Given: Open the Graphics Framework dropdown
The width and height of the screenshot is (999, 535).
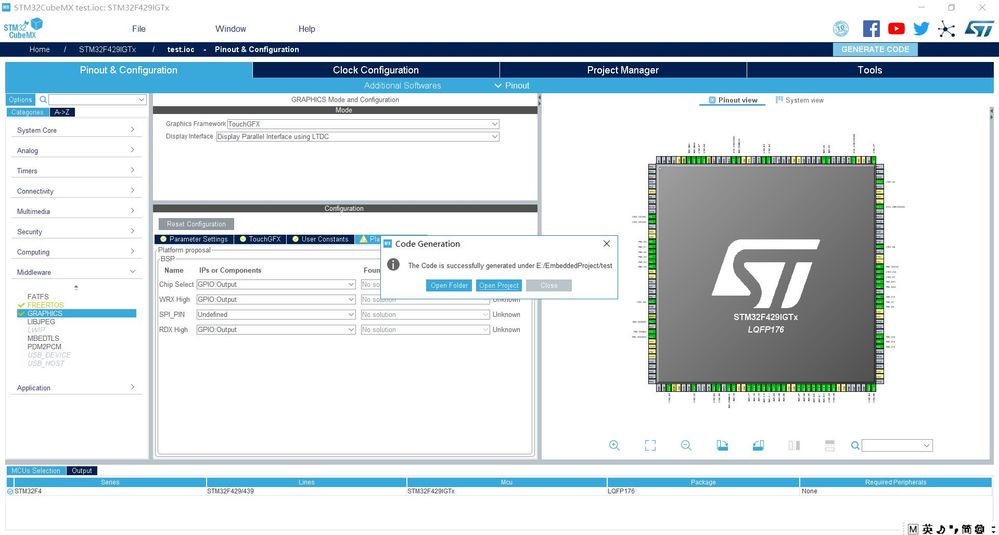Looking at the screenshot, I should (363, 124).
